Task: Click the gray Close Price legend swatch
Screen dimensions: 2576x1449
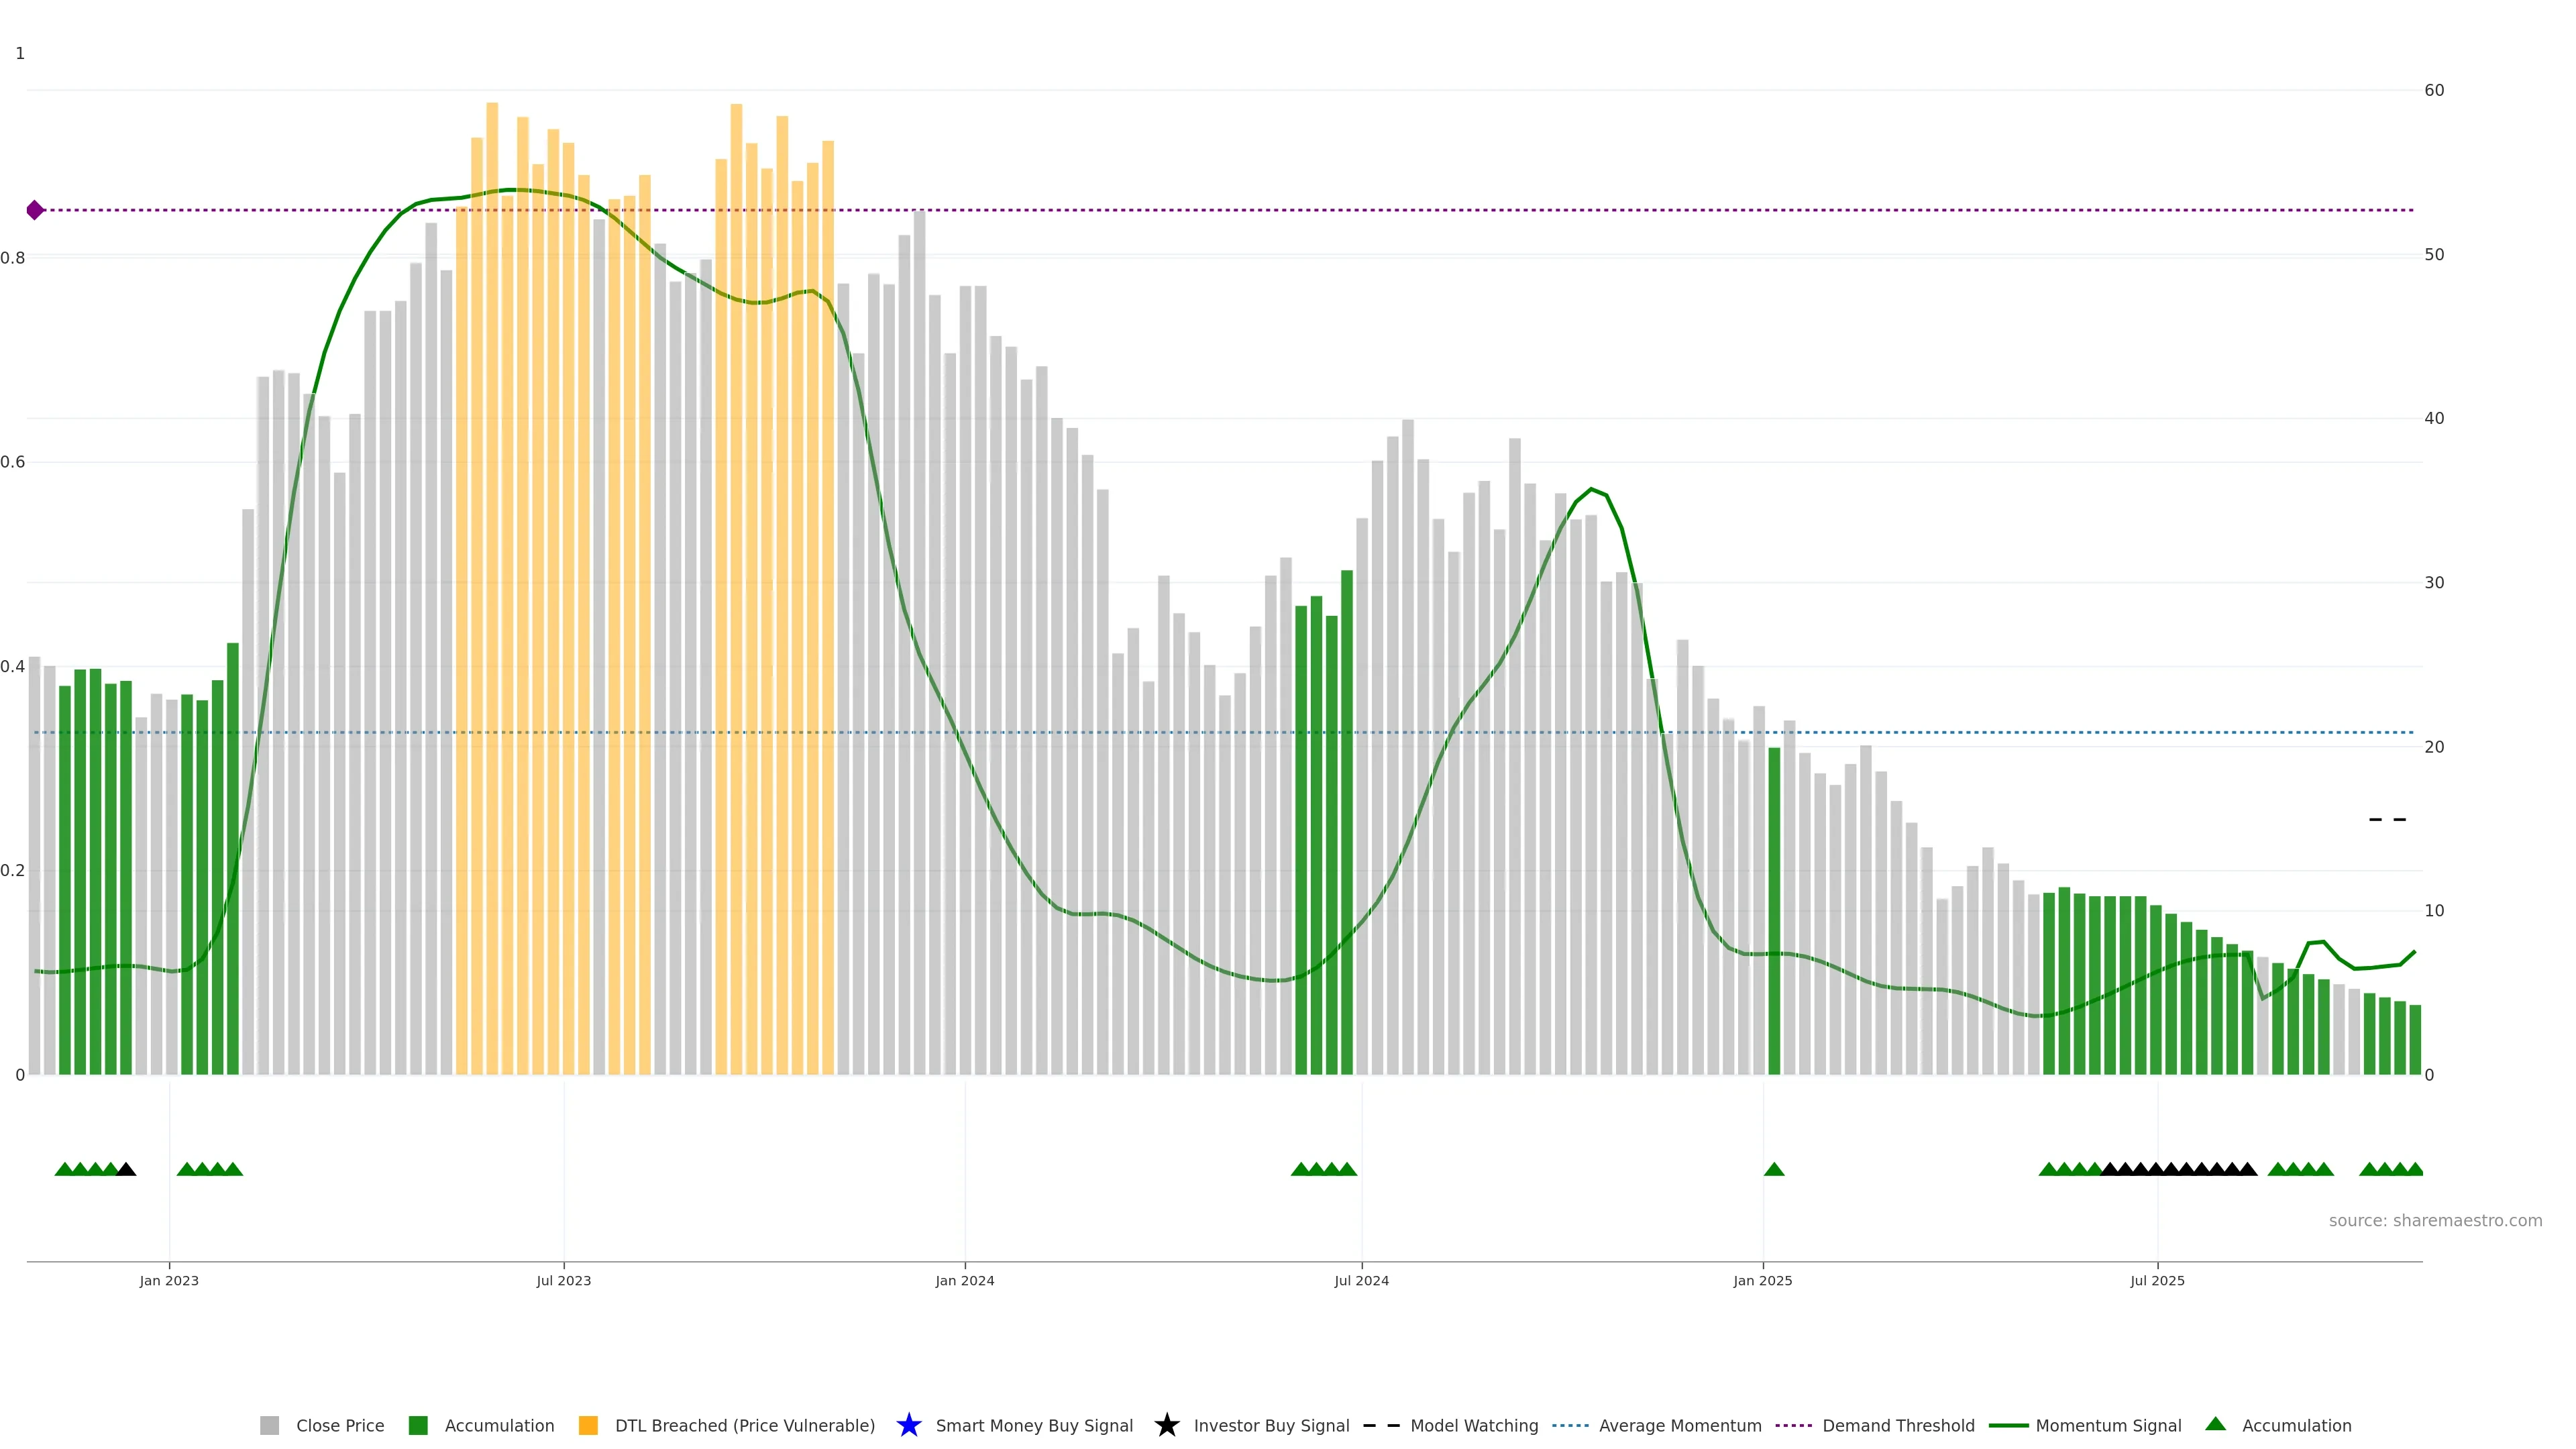Action: (269, 1425)
